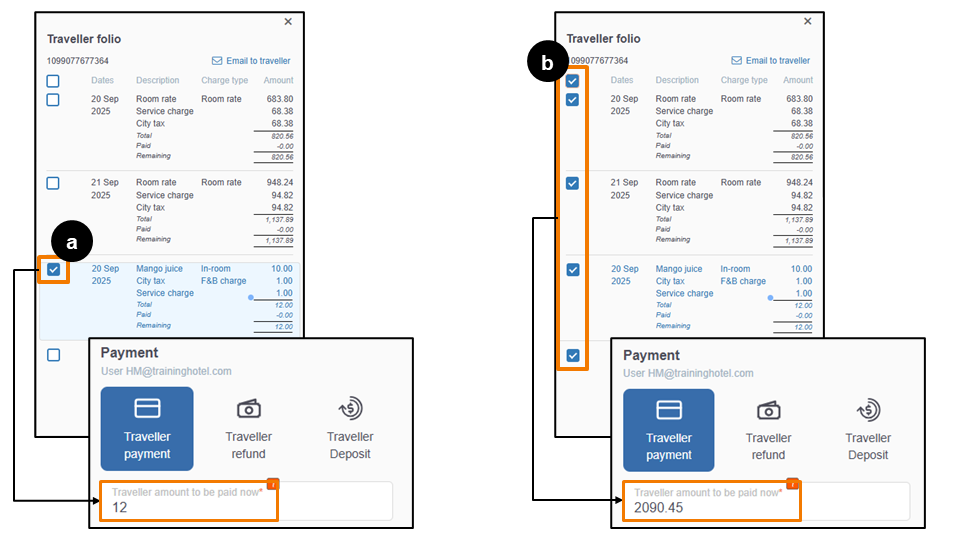Select Traveller payment in right Payment panel
This screenshot has height=540, width=960.
pos(669,430)
